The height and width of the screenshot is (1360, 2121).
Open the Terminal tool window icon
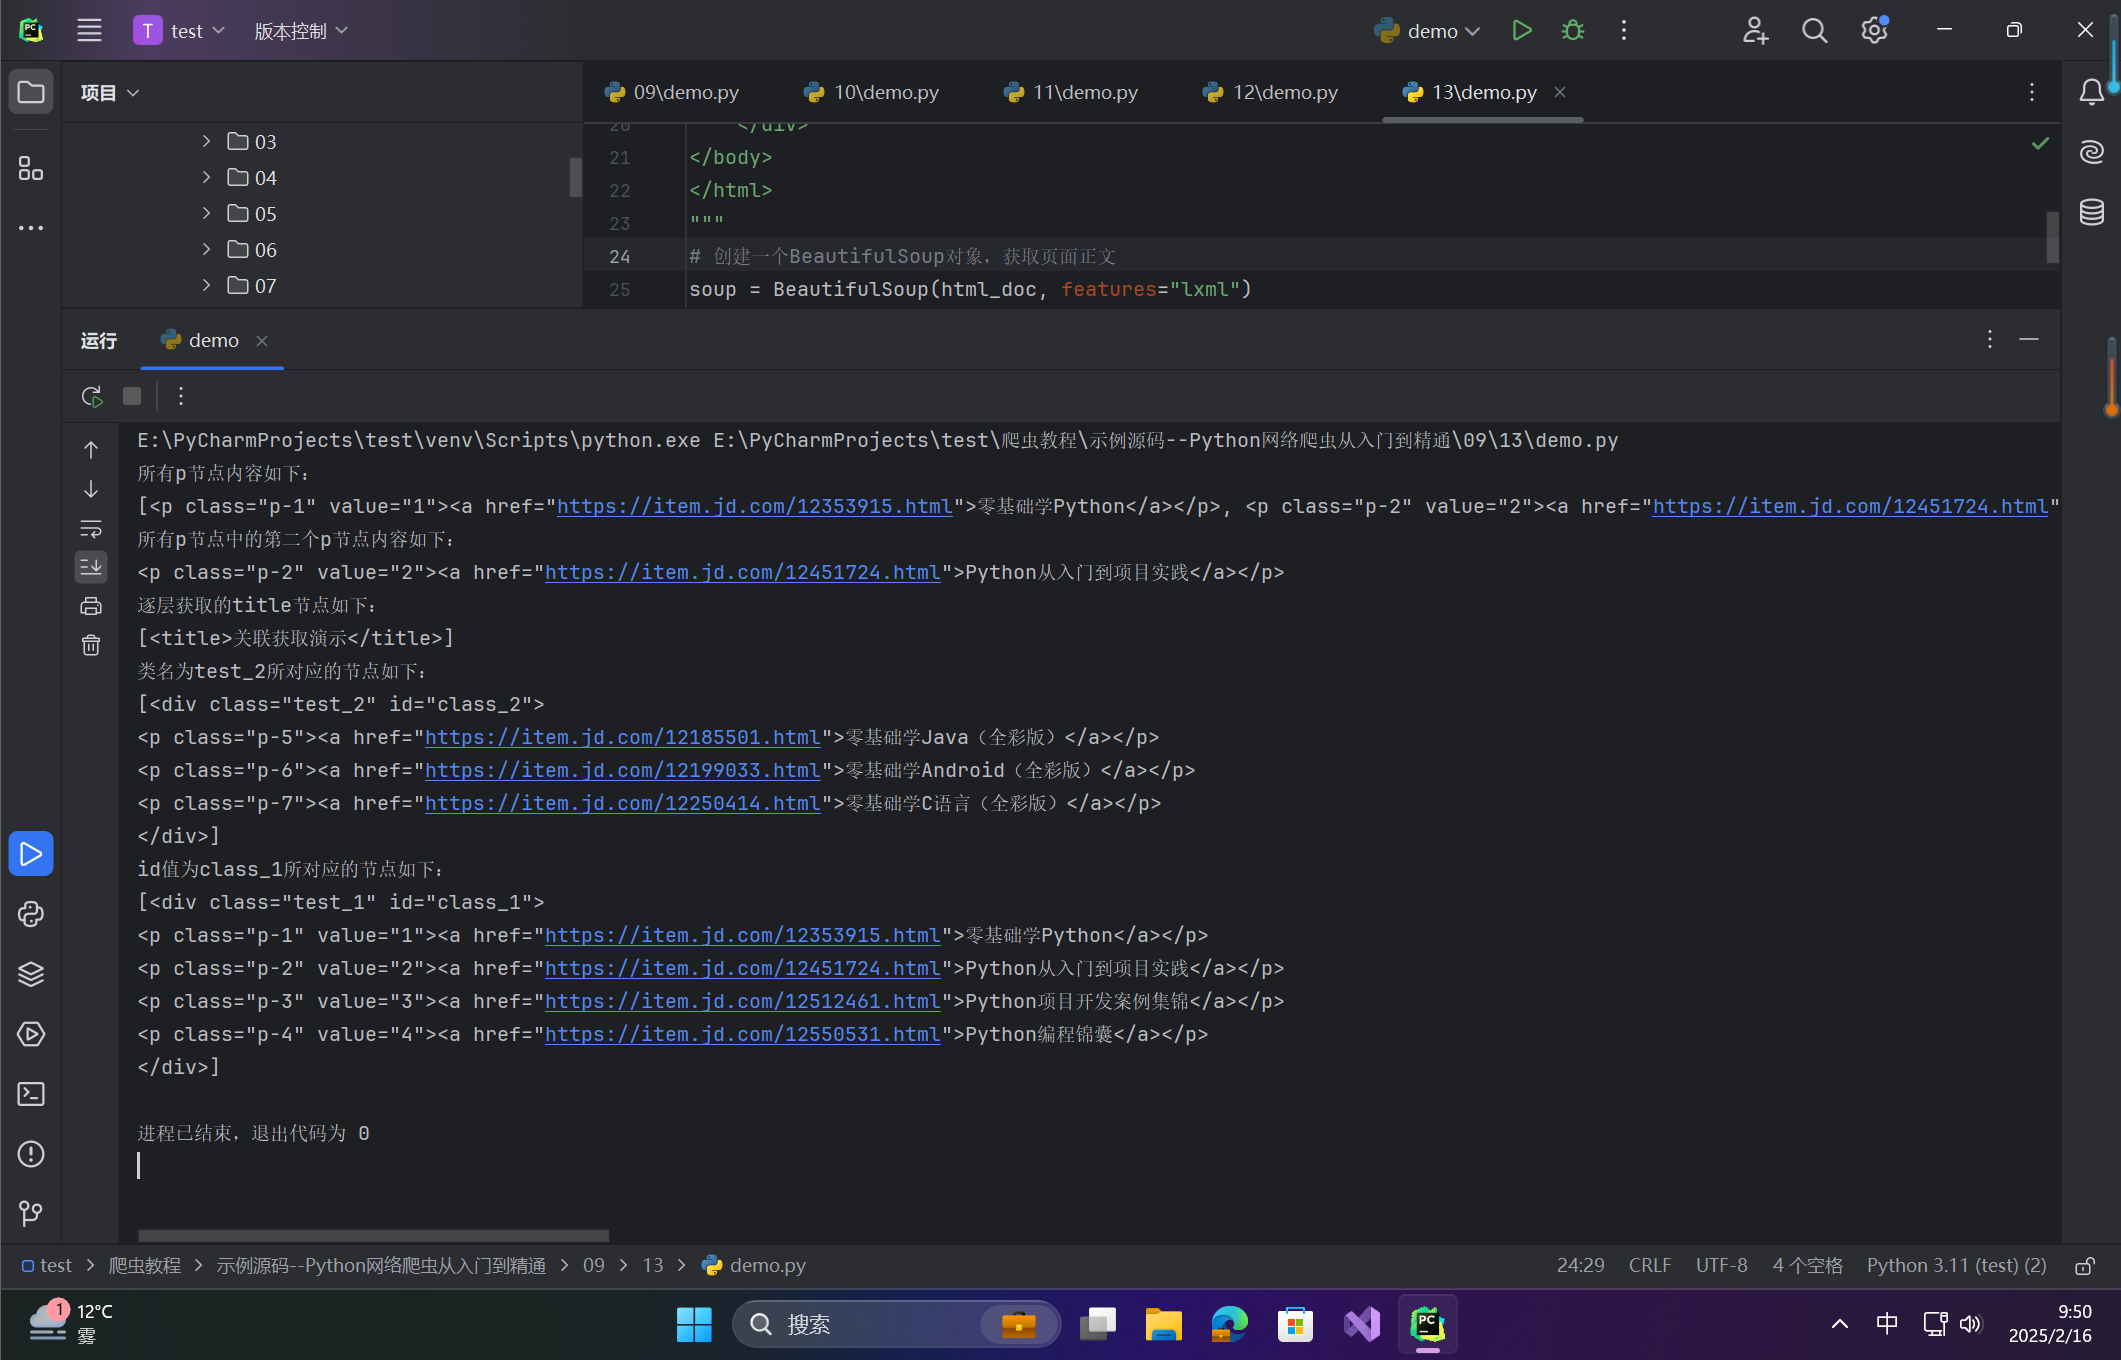pyautogui.click(x=31, y=1094)
